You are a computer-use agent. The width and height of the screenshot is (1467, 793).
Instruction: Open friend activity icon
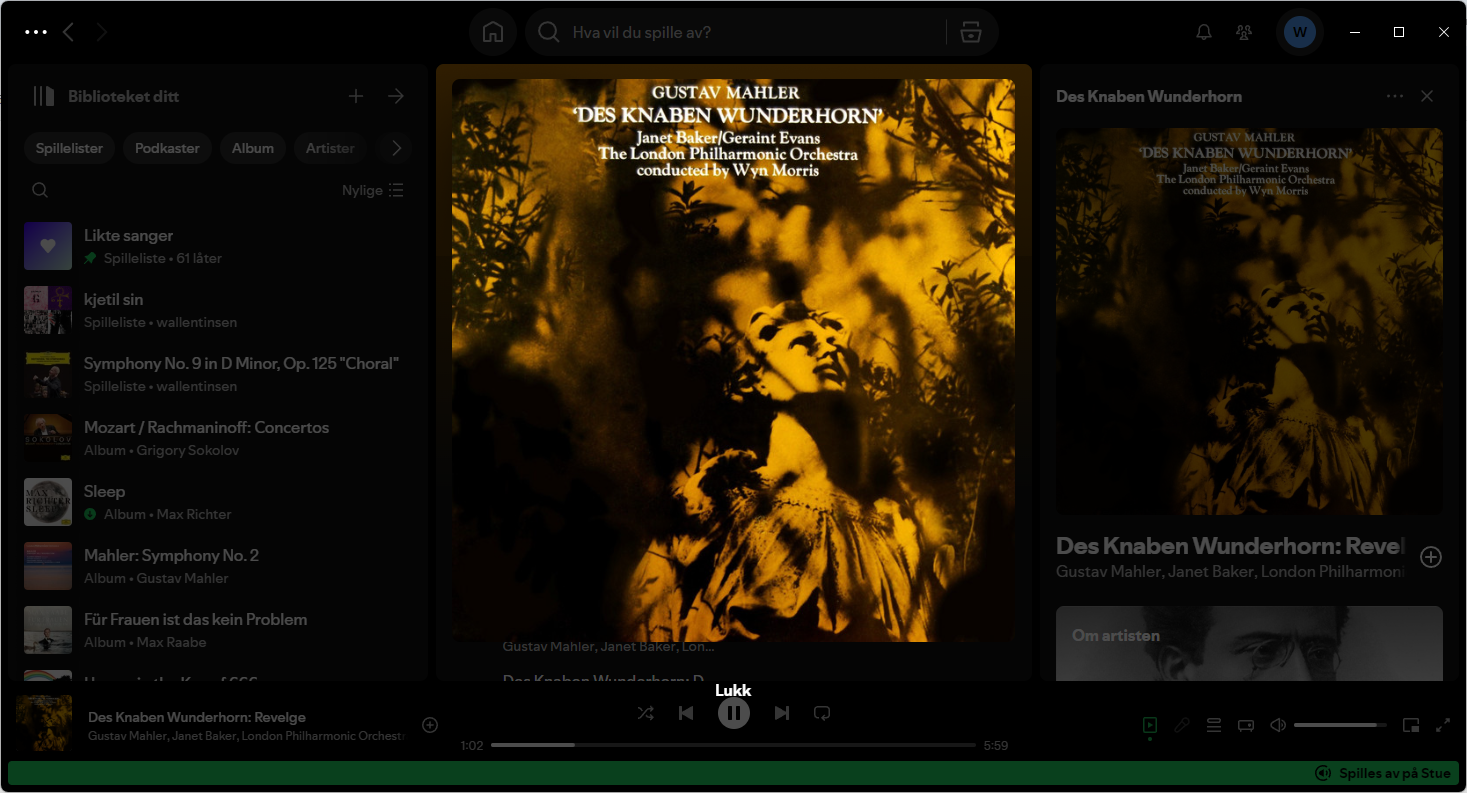point(1244,32)
